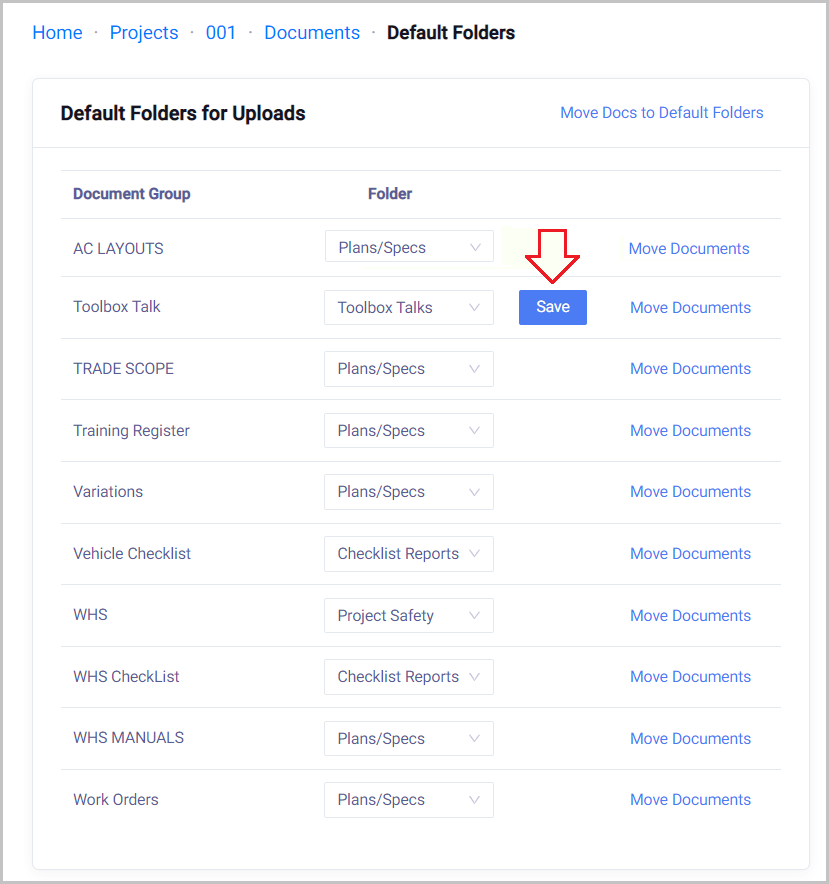The image size is (829, 884).
Task: Move Documents for WHS CheckList row
Action: point(690,677)
